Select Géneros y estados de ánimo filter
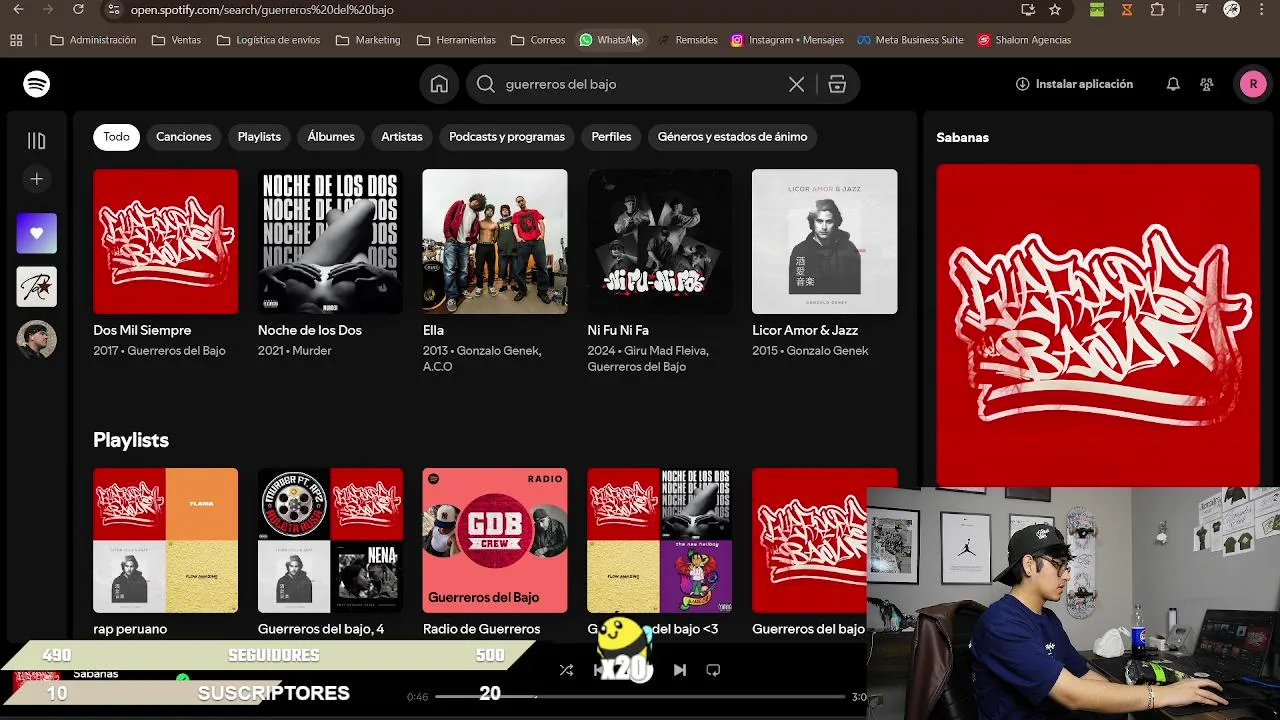Image resolution: width=1280 pixels, height=720 pixels. coord(732,137)
